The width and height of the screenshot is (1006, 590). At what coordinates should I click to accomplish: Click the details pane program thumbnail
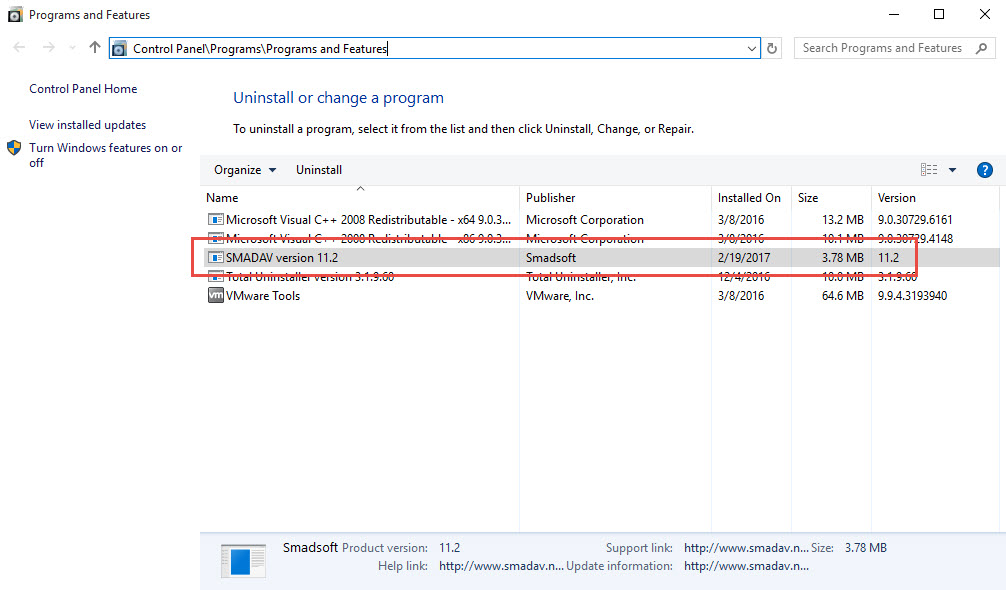point(243,560)
